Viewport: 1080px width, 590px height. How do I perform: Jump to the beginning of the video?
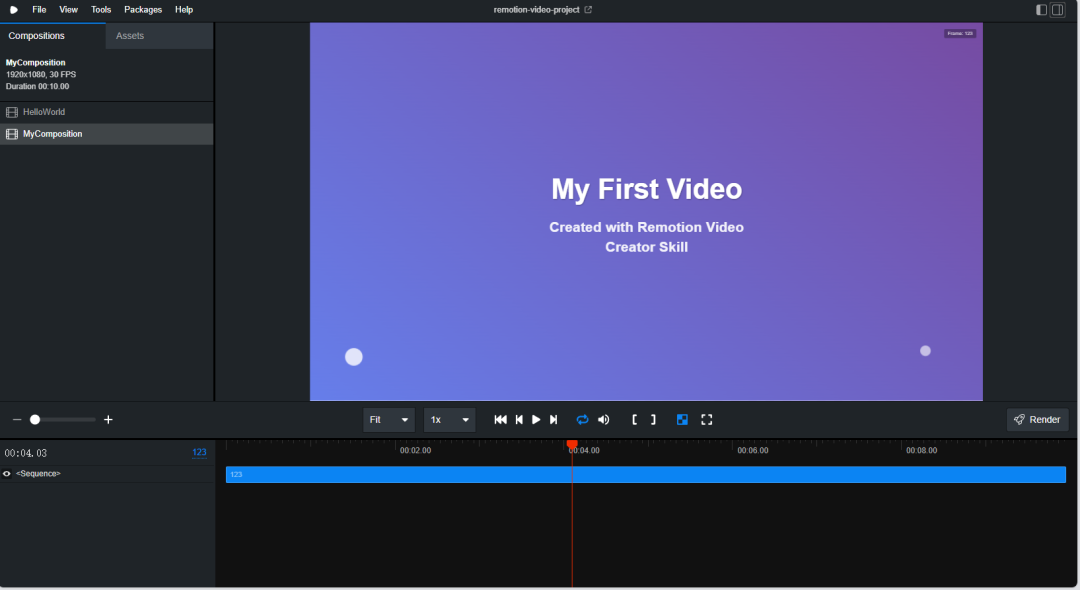[x=501, y=420]
